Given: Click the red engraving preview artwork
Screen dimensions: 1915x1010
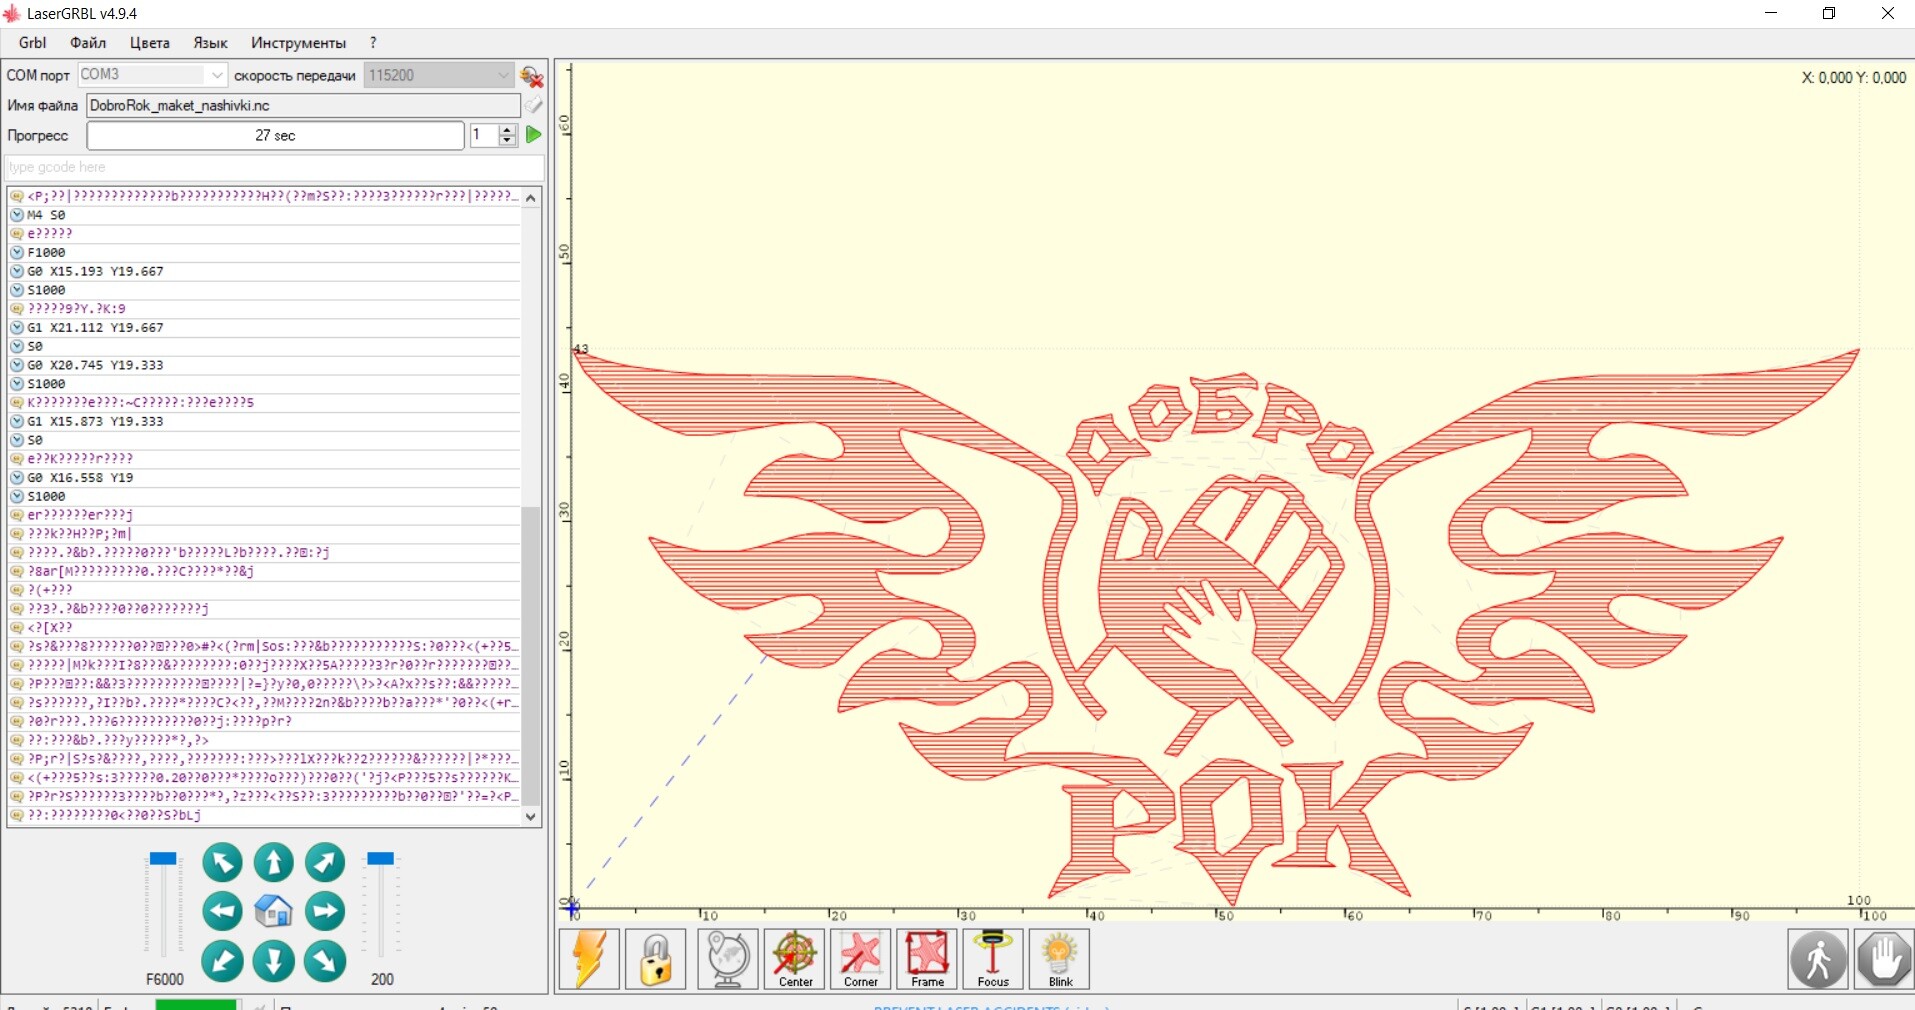Looking at the screenshot, I should point(1216,625).
